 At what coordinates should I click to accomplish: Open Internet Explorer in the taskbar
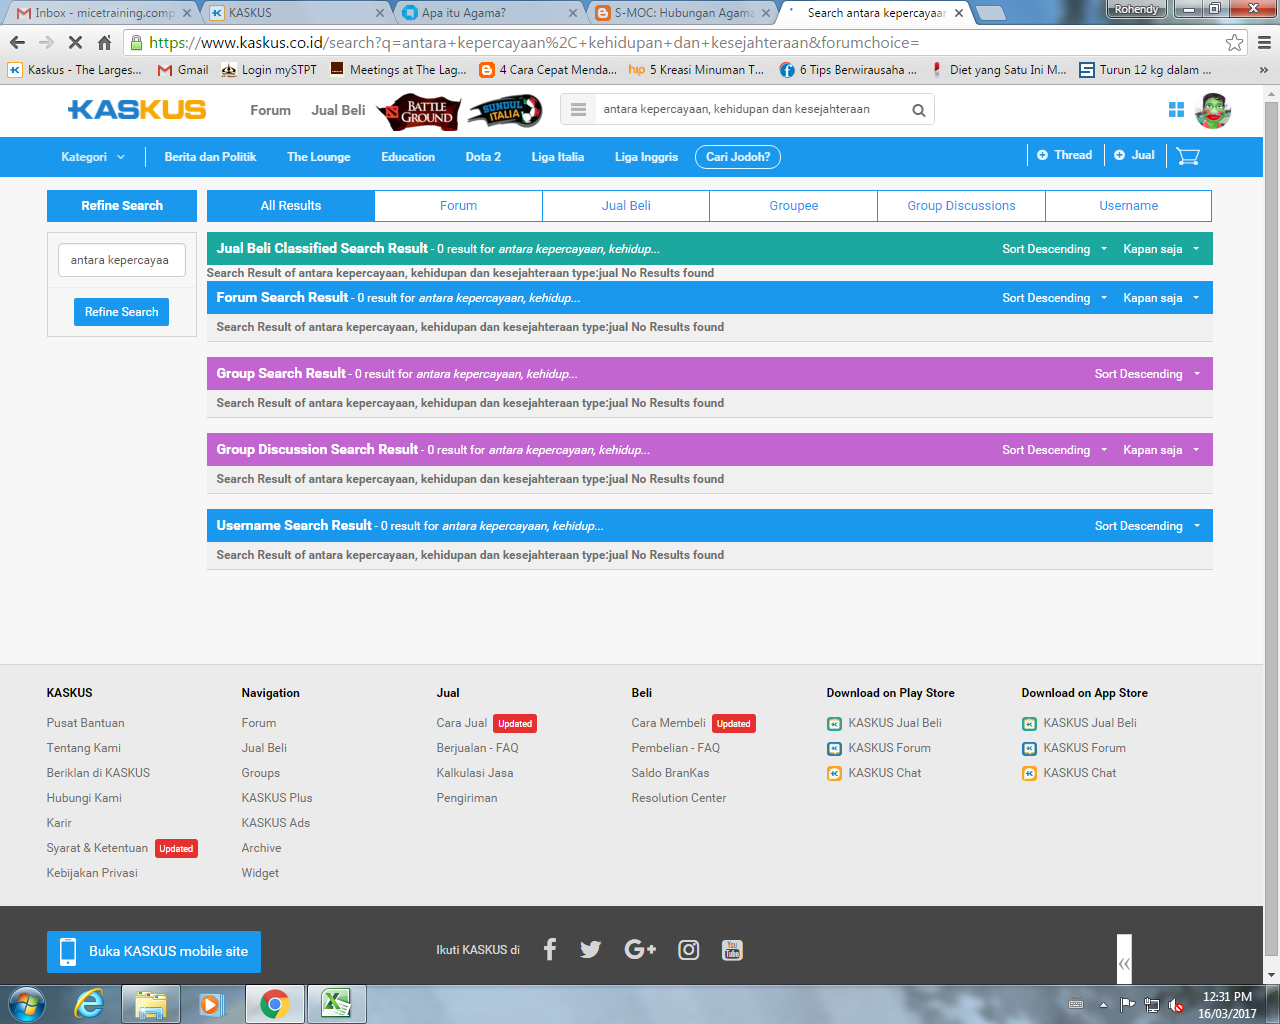(x=90, y=1003)
